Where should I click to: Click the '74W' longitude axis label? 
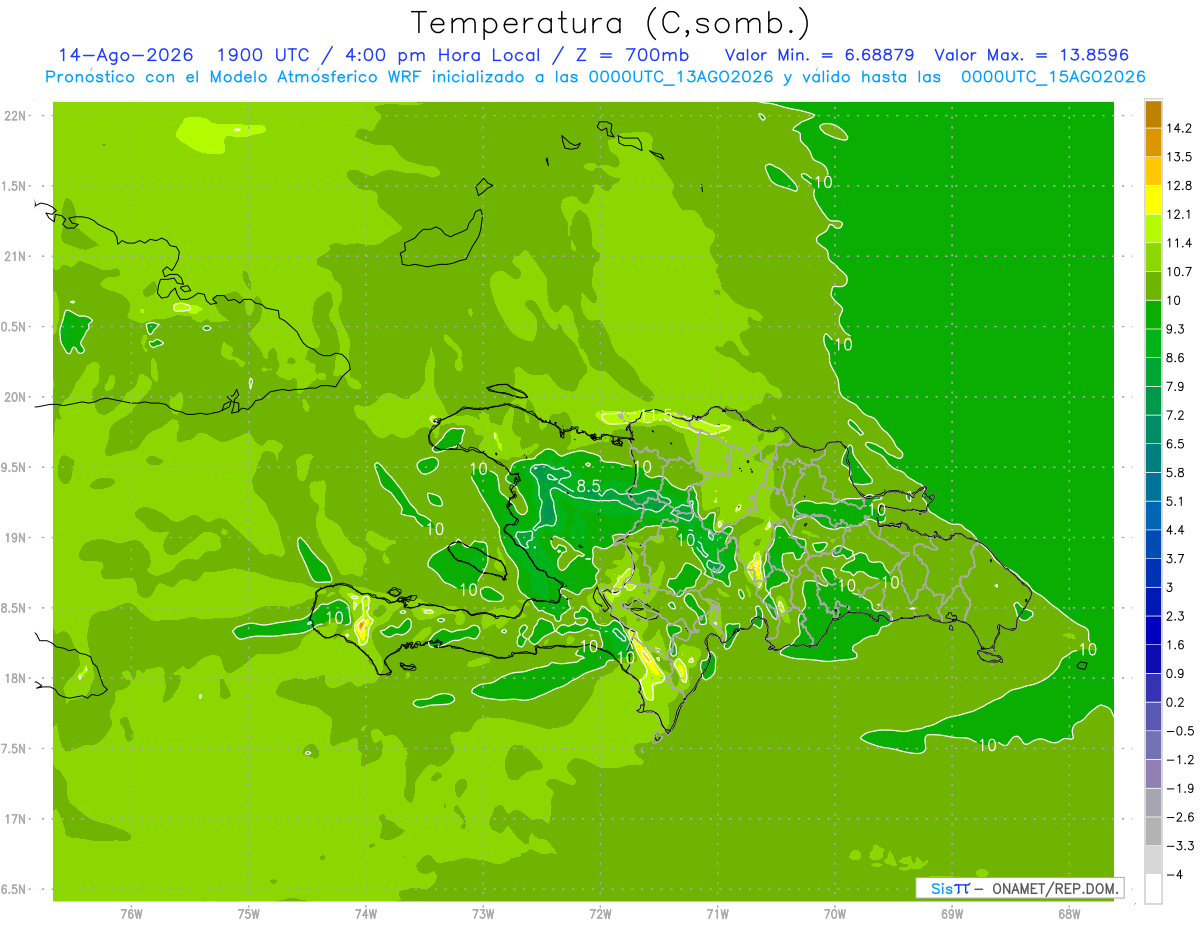click(x=366, y=913)
